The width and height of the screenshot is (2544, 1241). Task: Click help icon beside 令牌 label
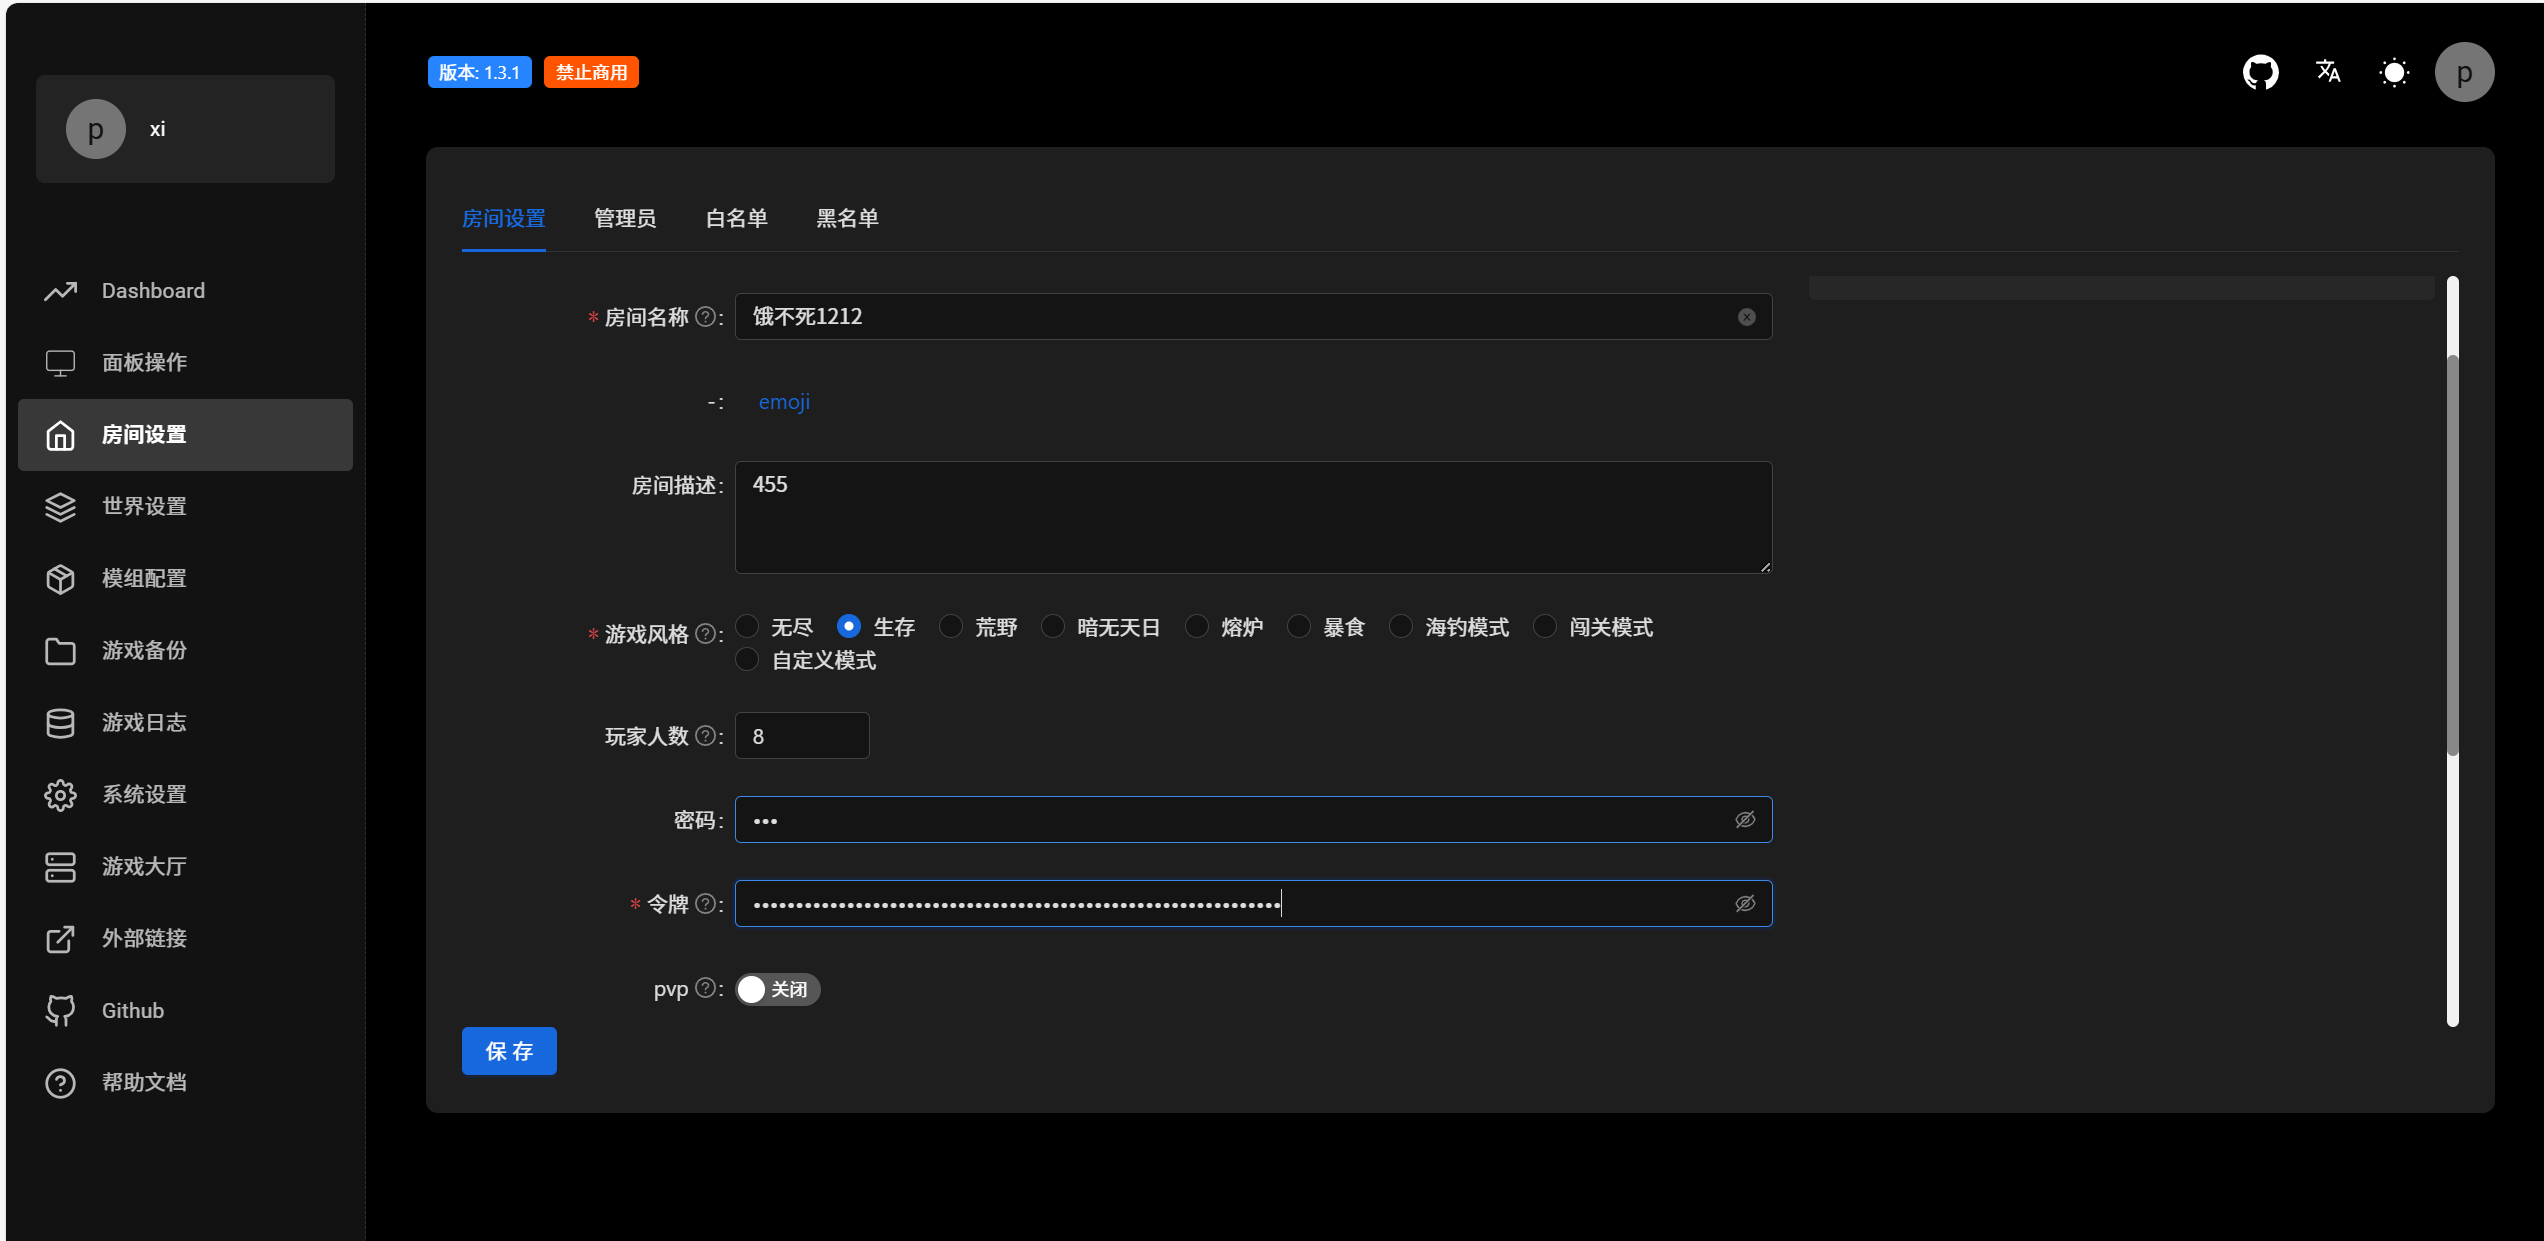coord(705,904)
